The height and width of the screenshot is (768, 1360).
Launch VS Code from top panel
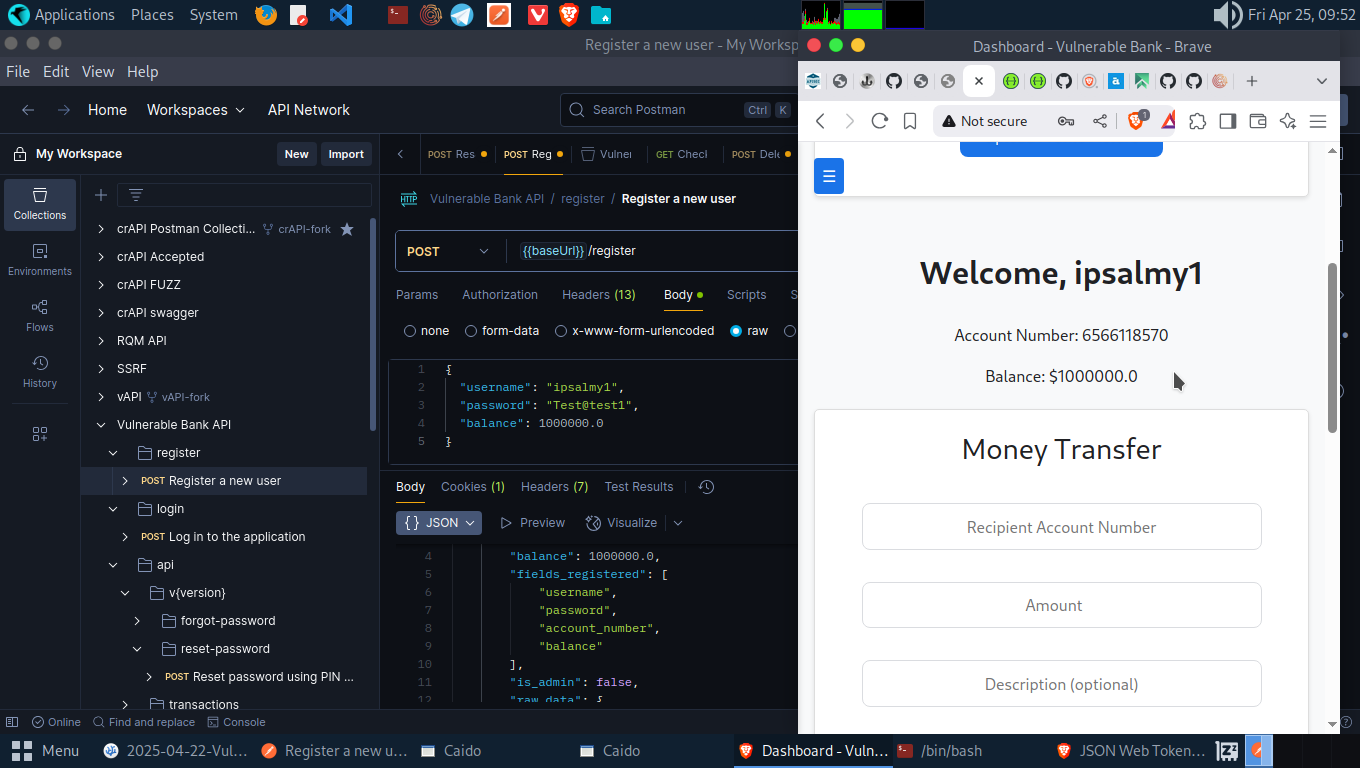(x=341, y=15)
